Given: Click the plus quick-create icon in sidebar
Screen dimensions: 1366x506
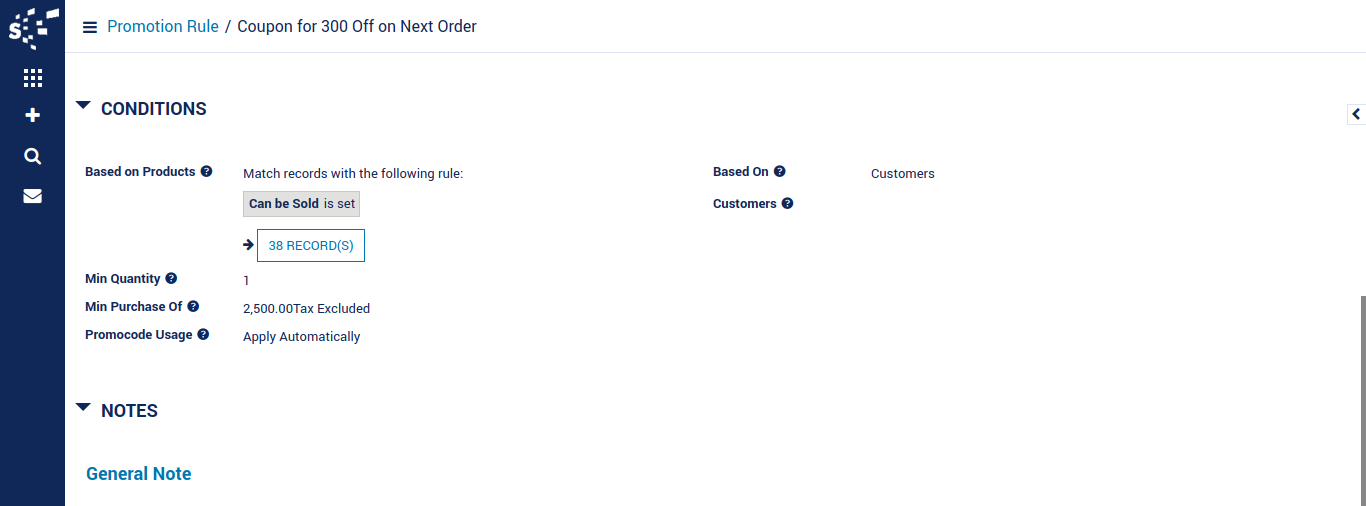Looking at the screenshot, I should click(33, 116).
